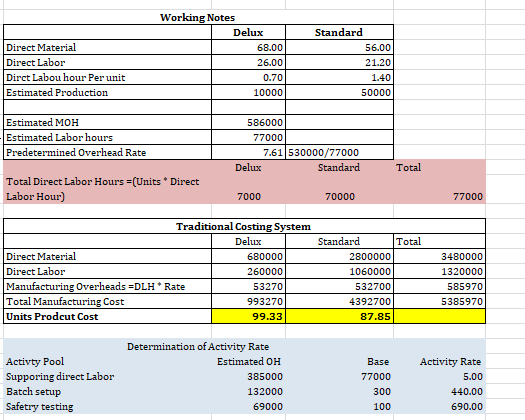The image size is (525, 420).
Task: Click the Safetry testing row label
Action: (x=40, y=407)
